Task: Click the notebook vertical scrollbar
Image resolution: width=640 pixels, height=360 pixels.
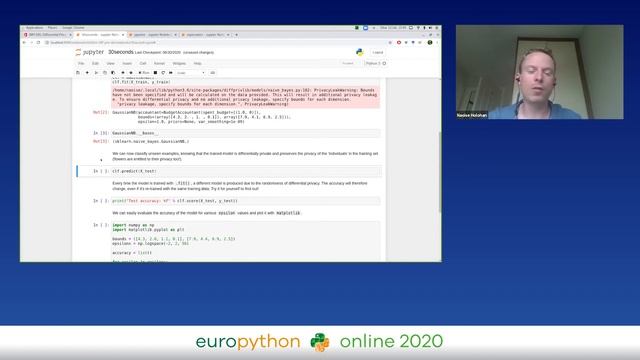Action: (440, 171)
